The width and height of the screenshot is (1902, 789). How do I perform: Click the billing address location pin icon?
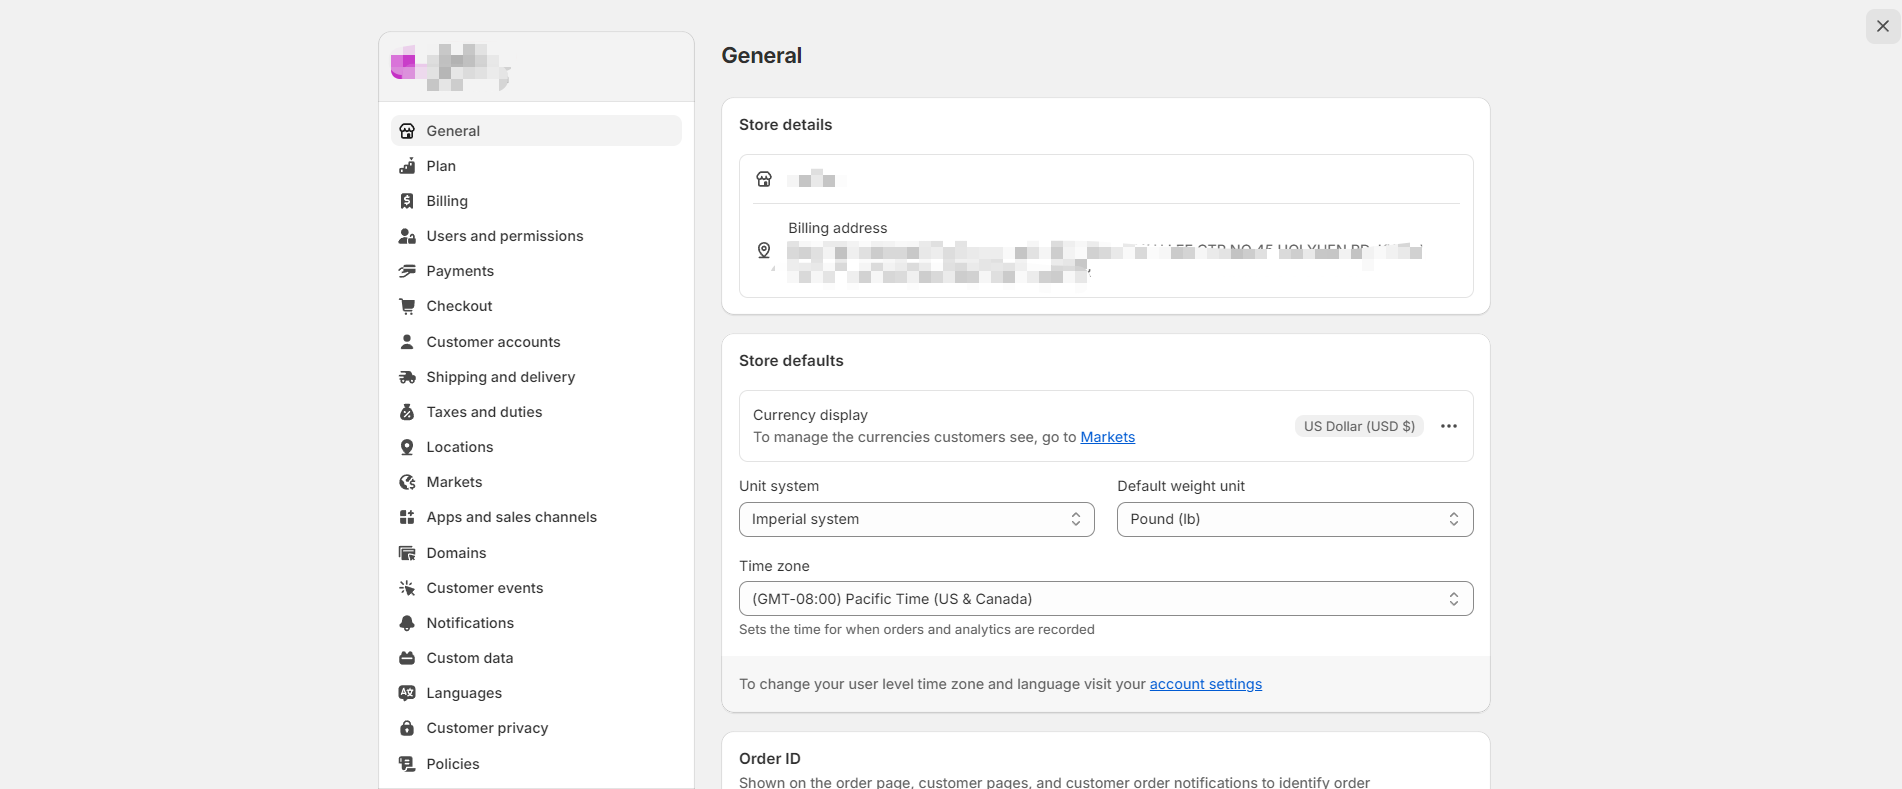(764, 250)
